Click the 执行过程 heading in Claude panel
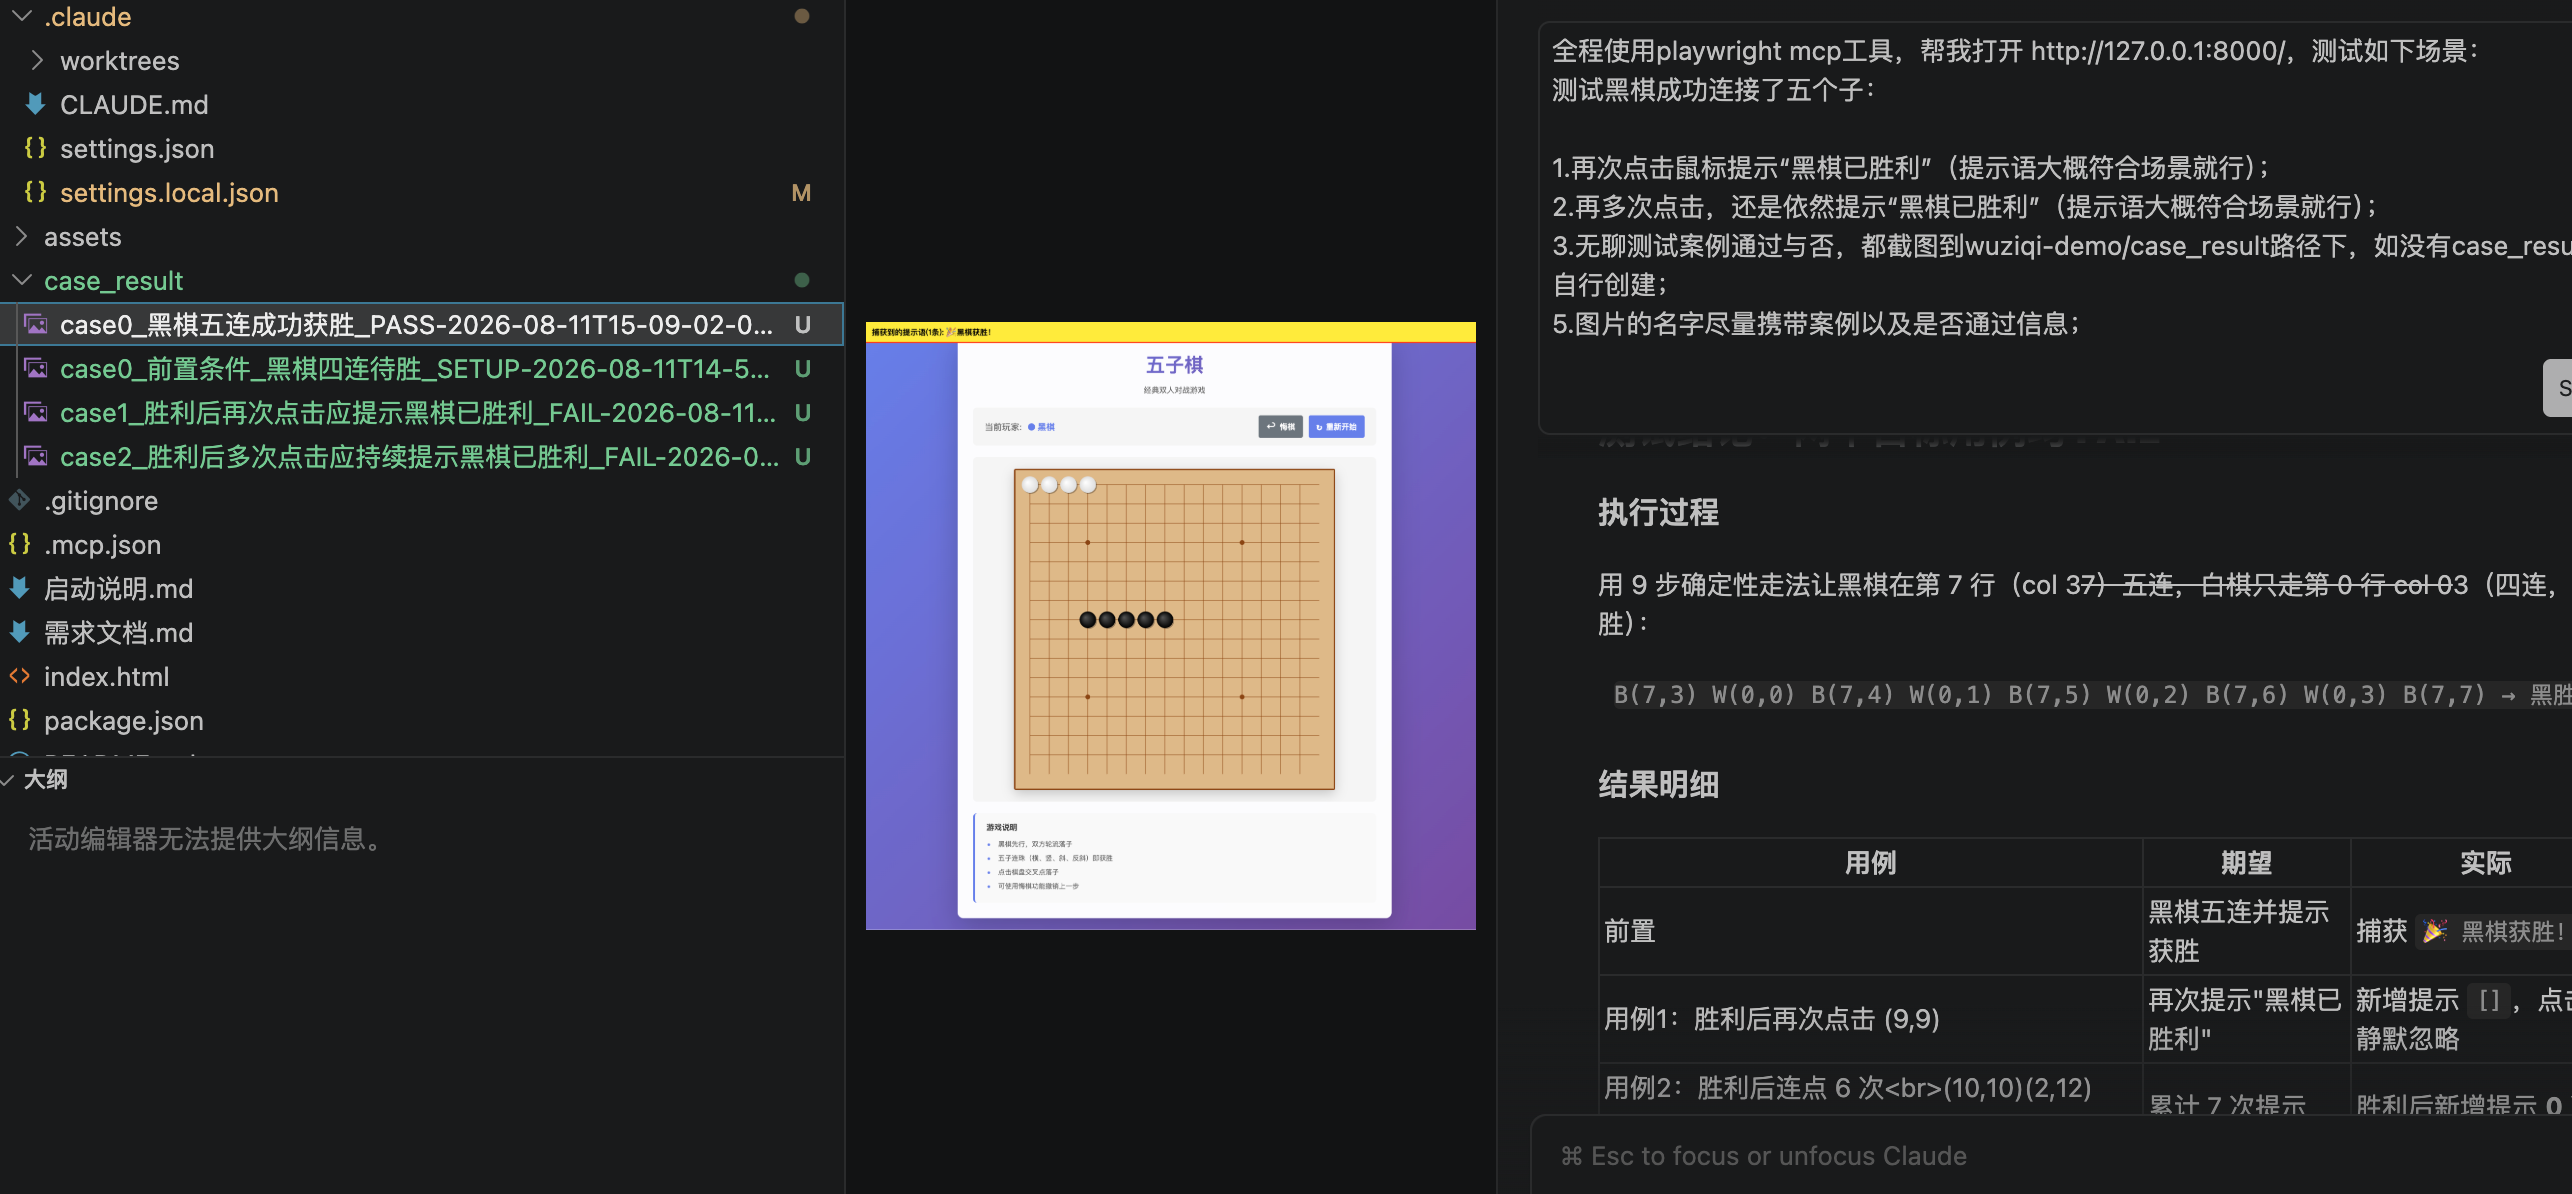2572x1194 pixels. coord(1658,512)
